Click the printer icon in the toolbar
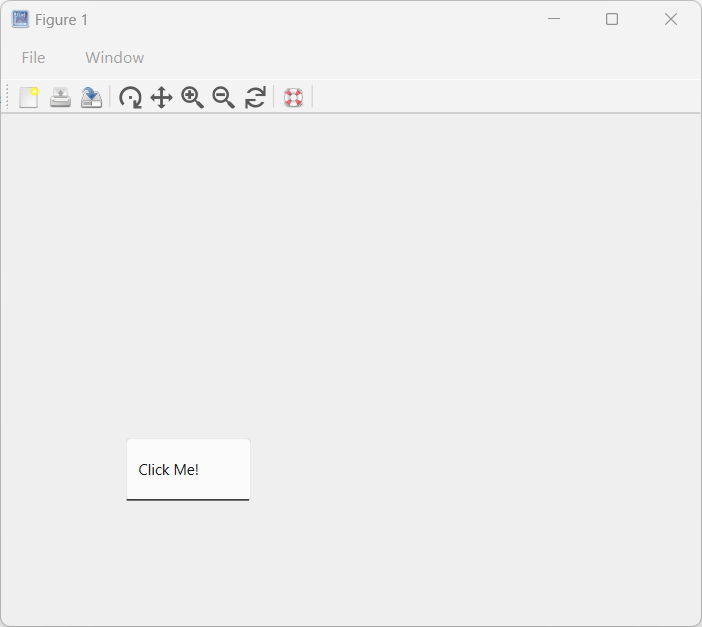The width and height of the screenshot is (702, 627). [x=60, y=97]
